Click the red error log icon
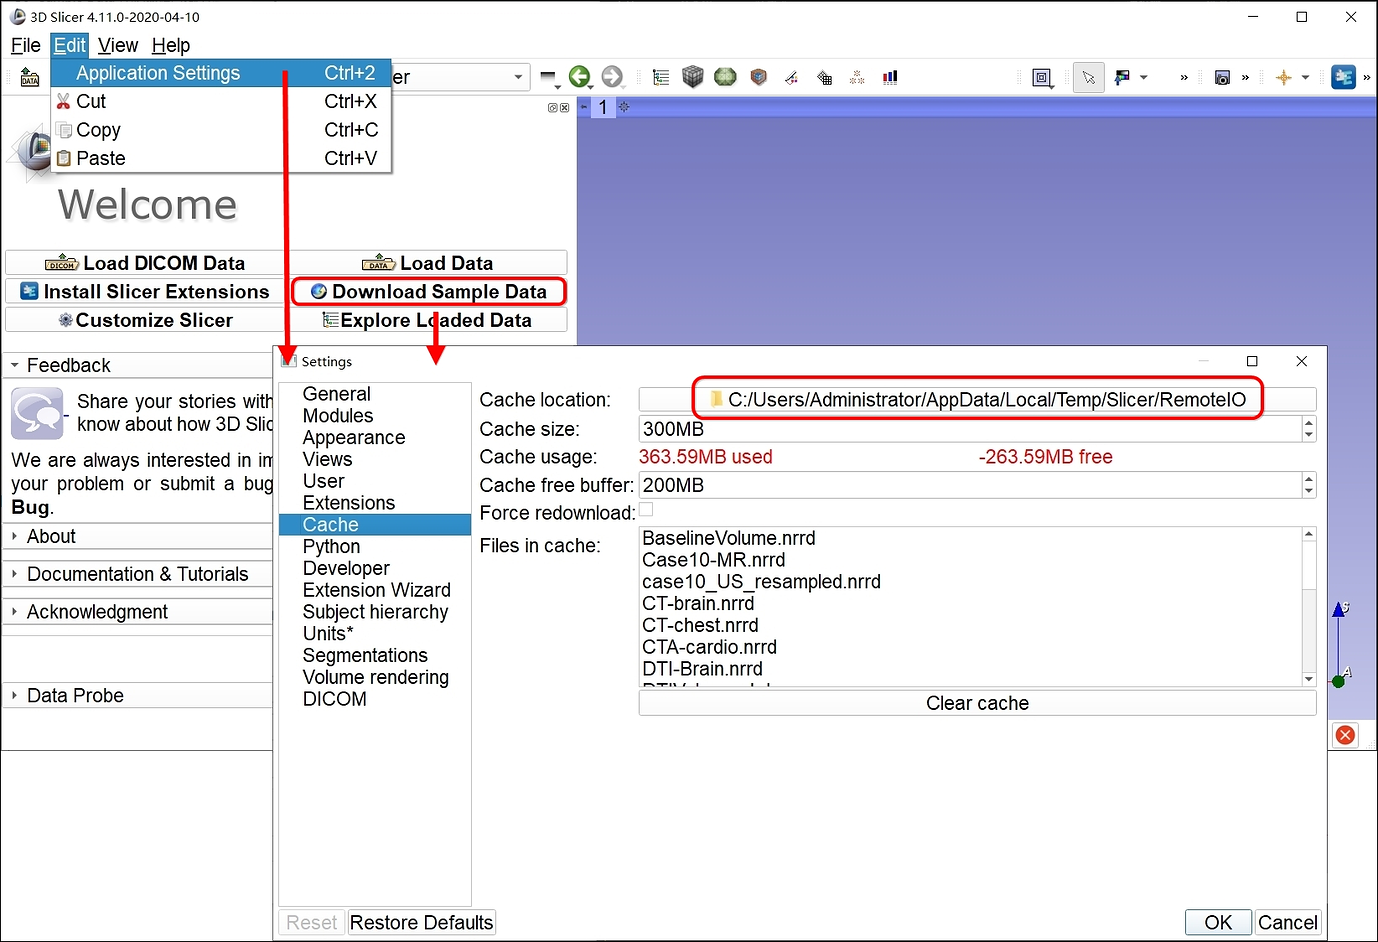 pos(1346,735)
